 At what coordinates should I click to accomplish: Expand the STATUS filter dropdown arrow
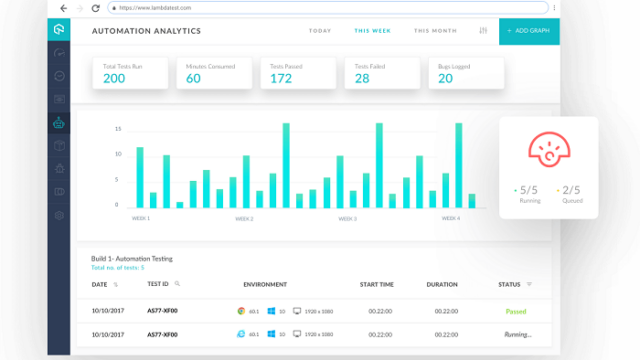[x=529, y=284]
